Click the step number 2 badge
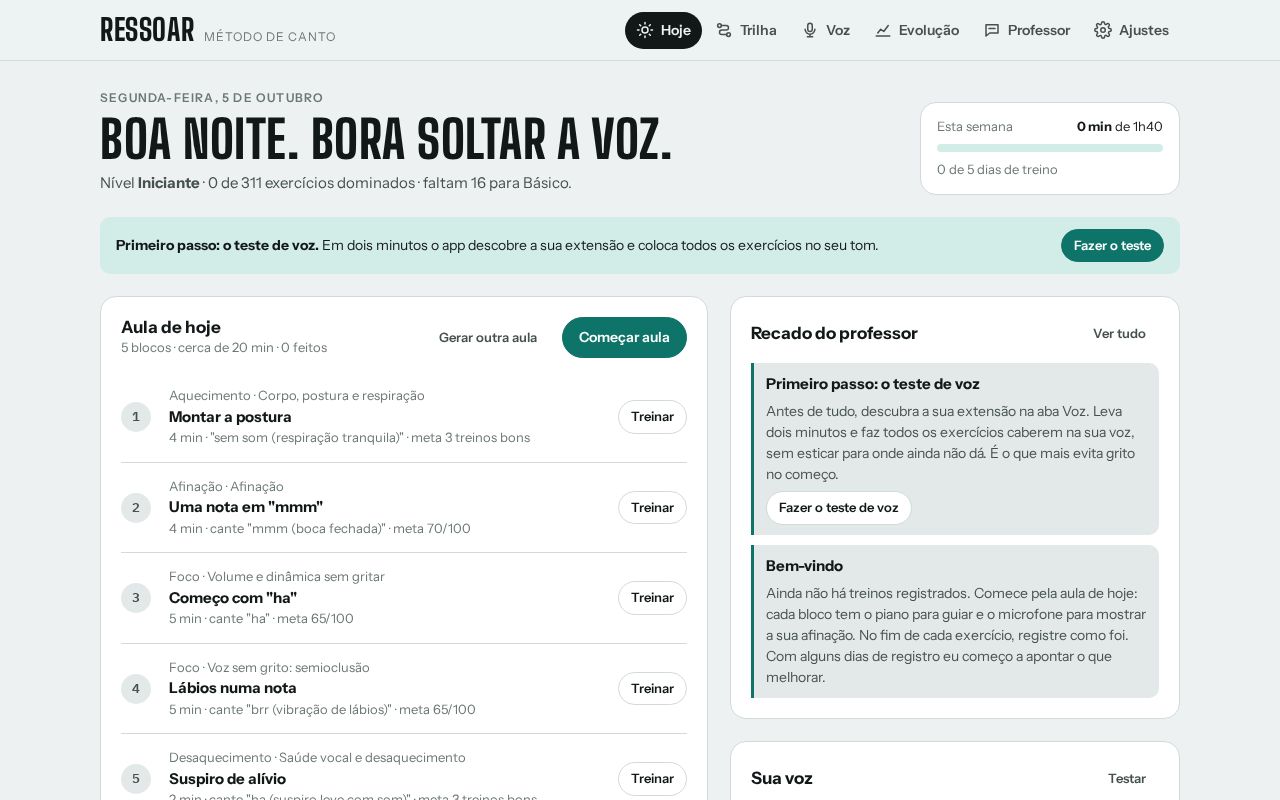Image resolution: width=1280 pixels, height=800 pixels. [136, 507]
